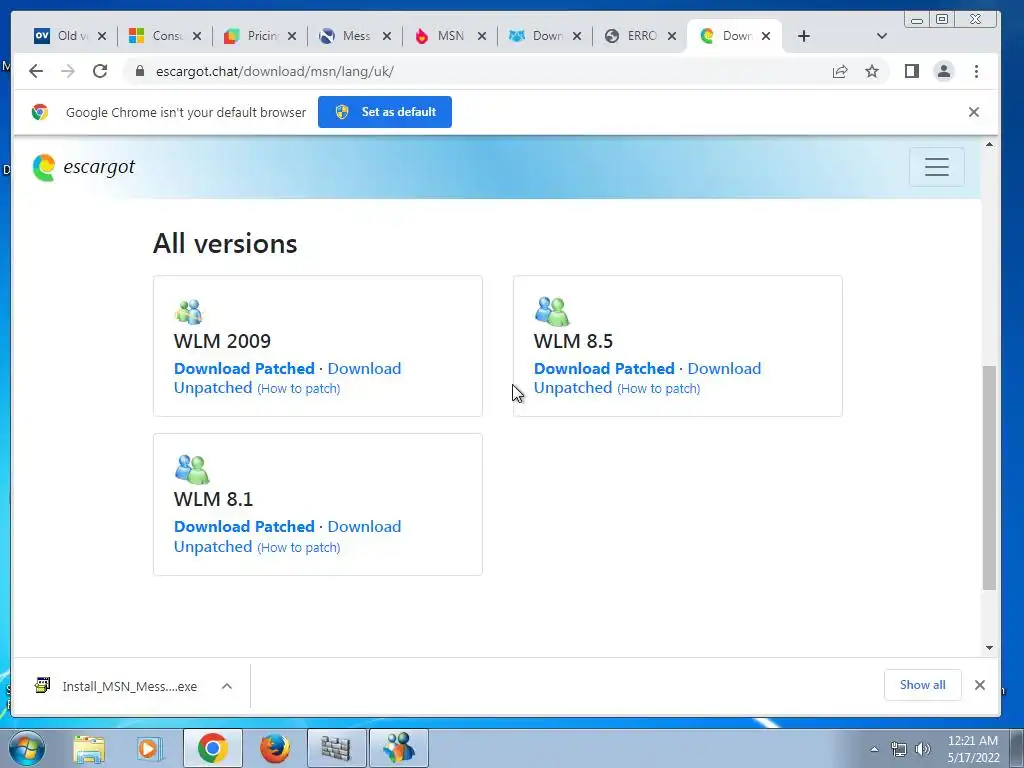This screenshot has height=768, width=1024.
Task: Dismiss the default browser infobar
Action: point(974,112)
